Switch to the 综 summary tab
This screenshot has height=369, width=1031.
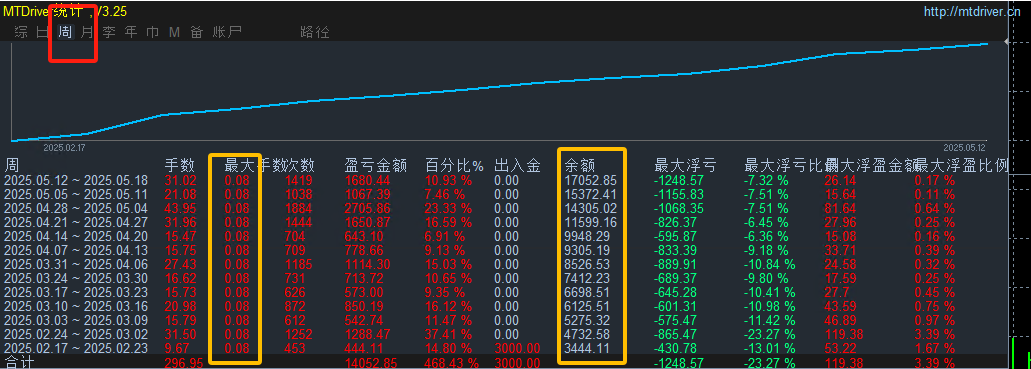pos(21,32)
